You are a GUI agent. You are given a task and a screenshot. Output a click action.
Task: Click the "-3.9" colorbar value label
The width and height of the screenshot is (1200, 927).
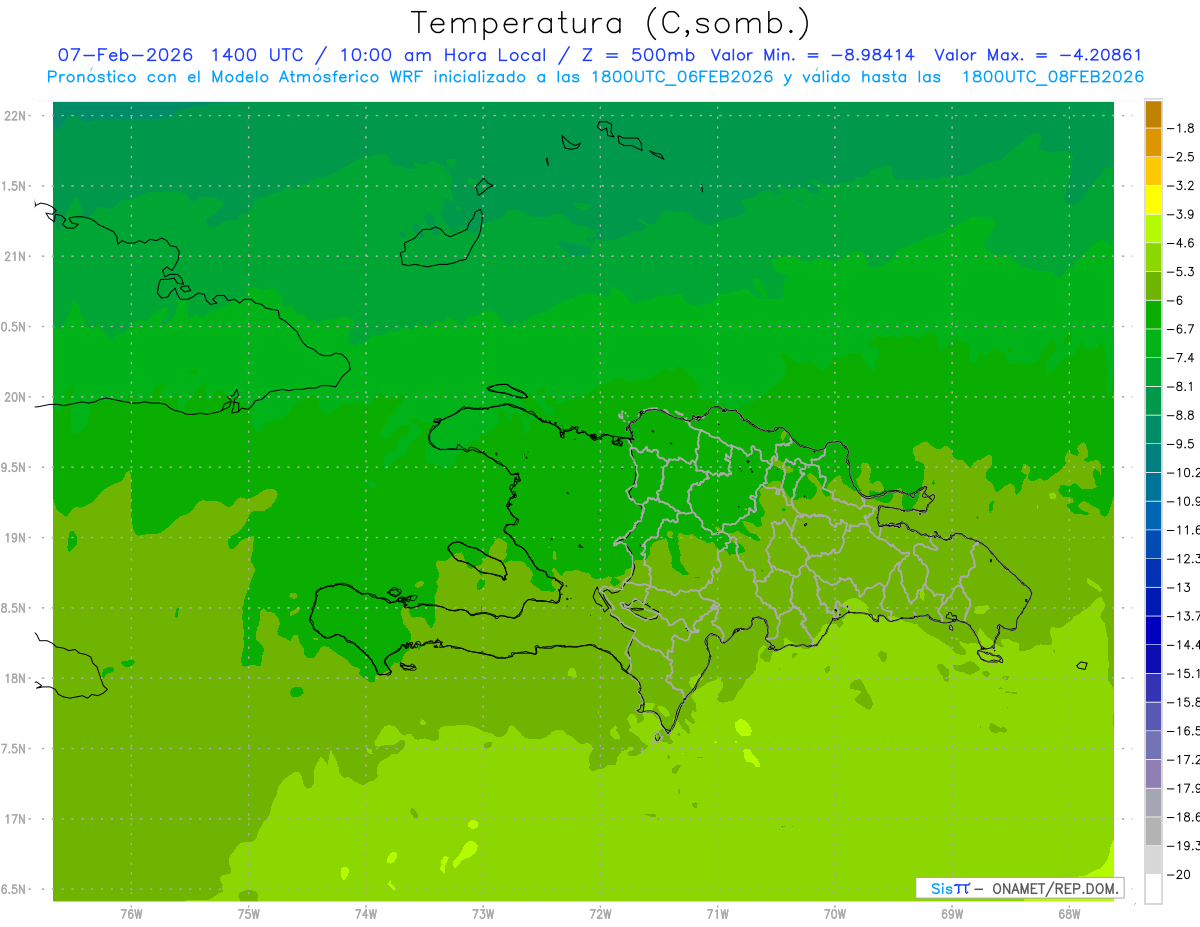point(1181,214)
